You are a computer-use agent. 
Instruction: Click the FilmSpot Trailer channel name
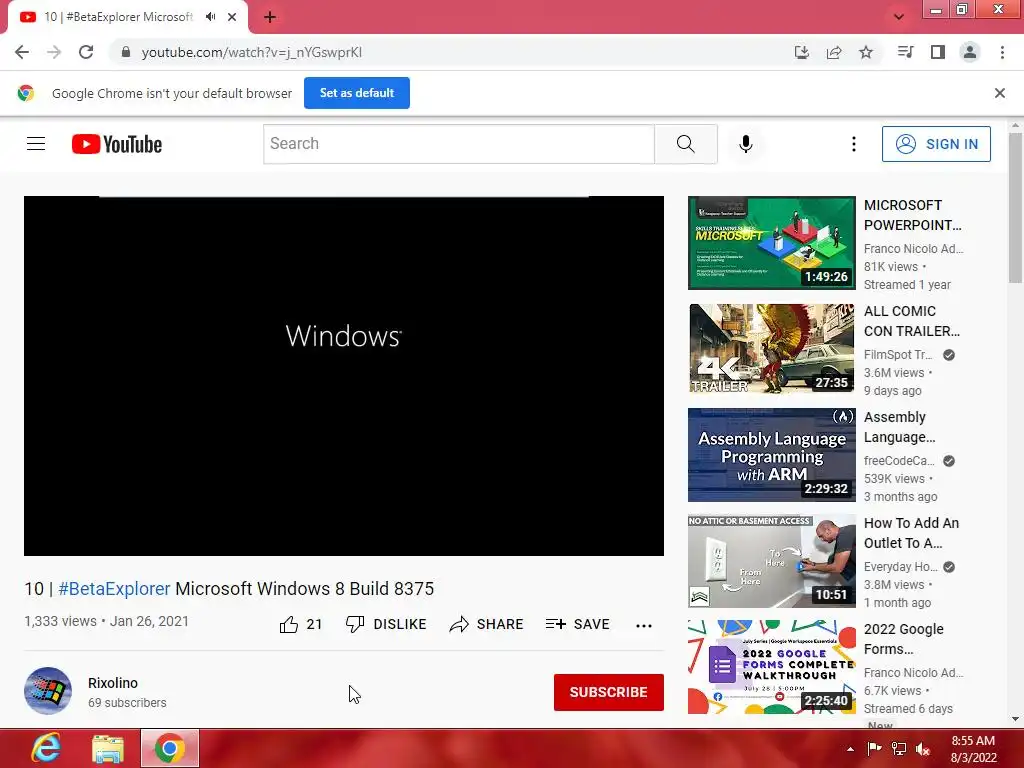[x=898, y=355]
